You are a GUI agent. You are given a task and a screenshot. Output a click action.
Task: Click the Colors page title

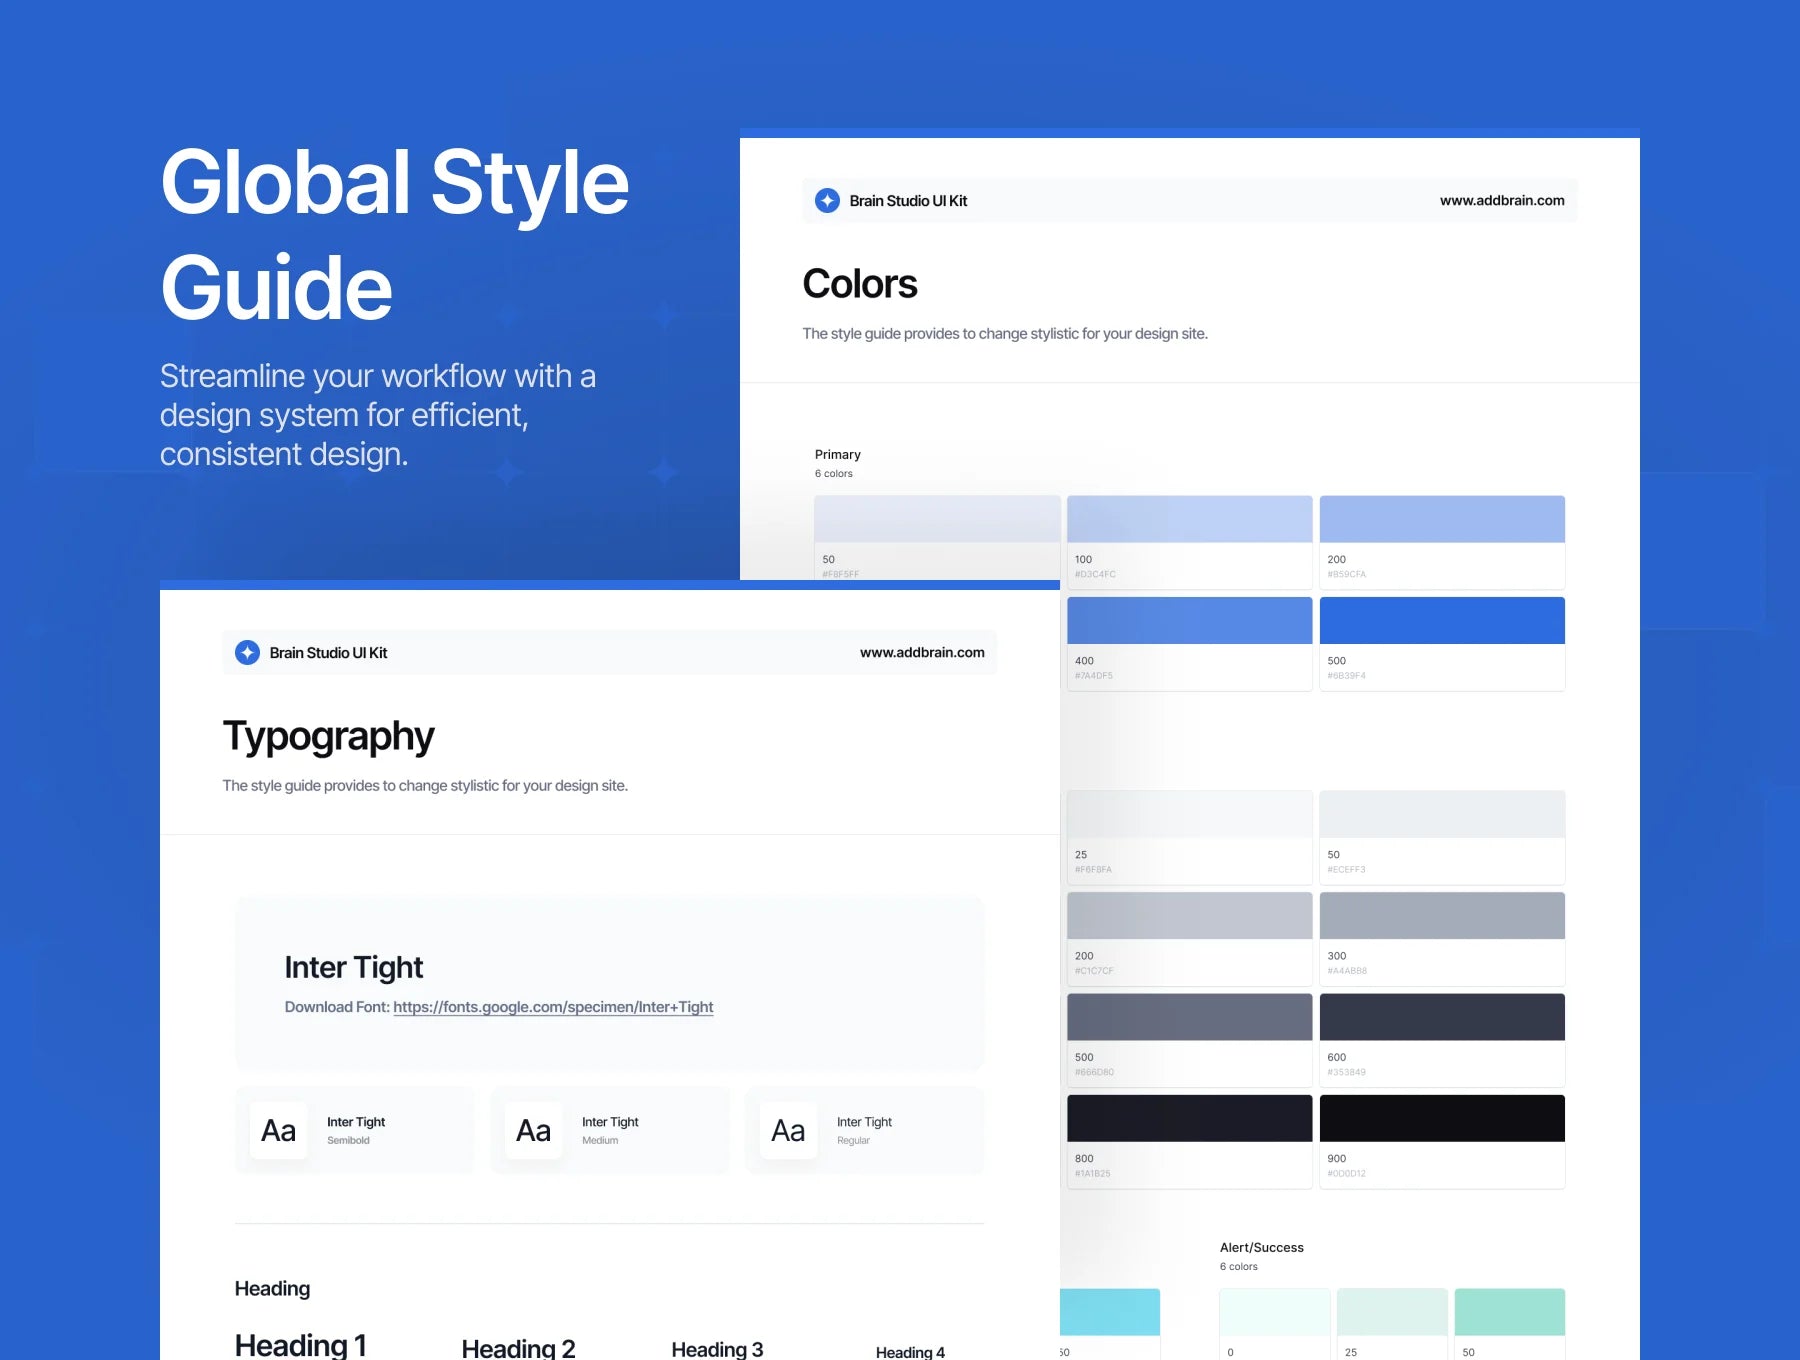pyautogui.click(x=859, y=283)
